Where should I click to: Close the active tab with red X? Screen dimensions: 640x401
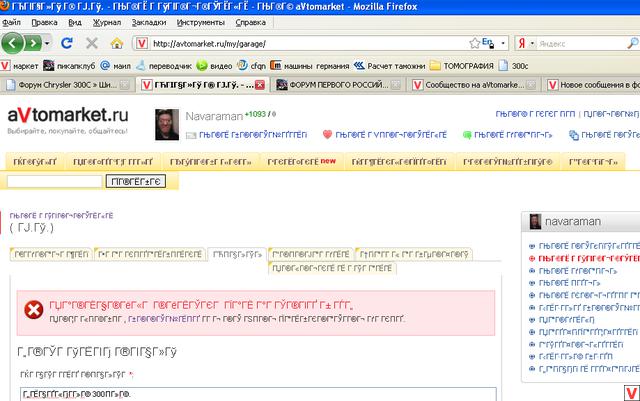pyautogui.click(x=260, y=85)
